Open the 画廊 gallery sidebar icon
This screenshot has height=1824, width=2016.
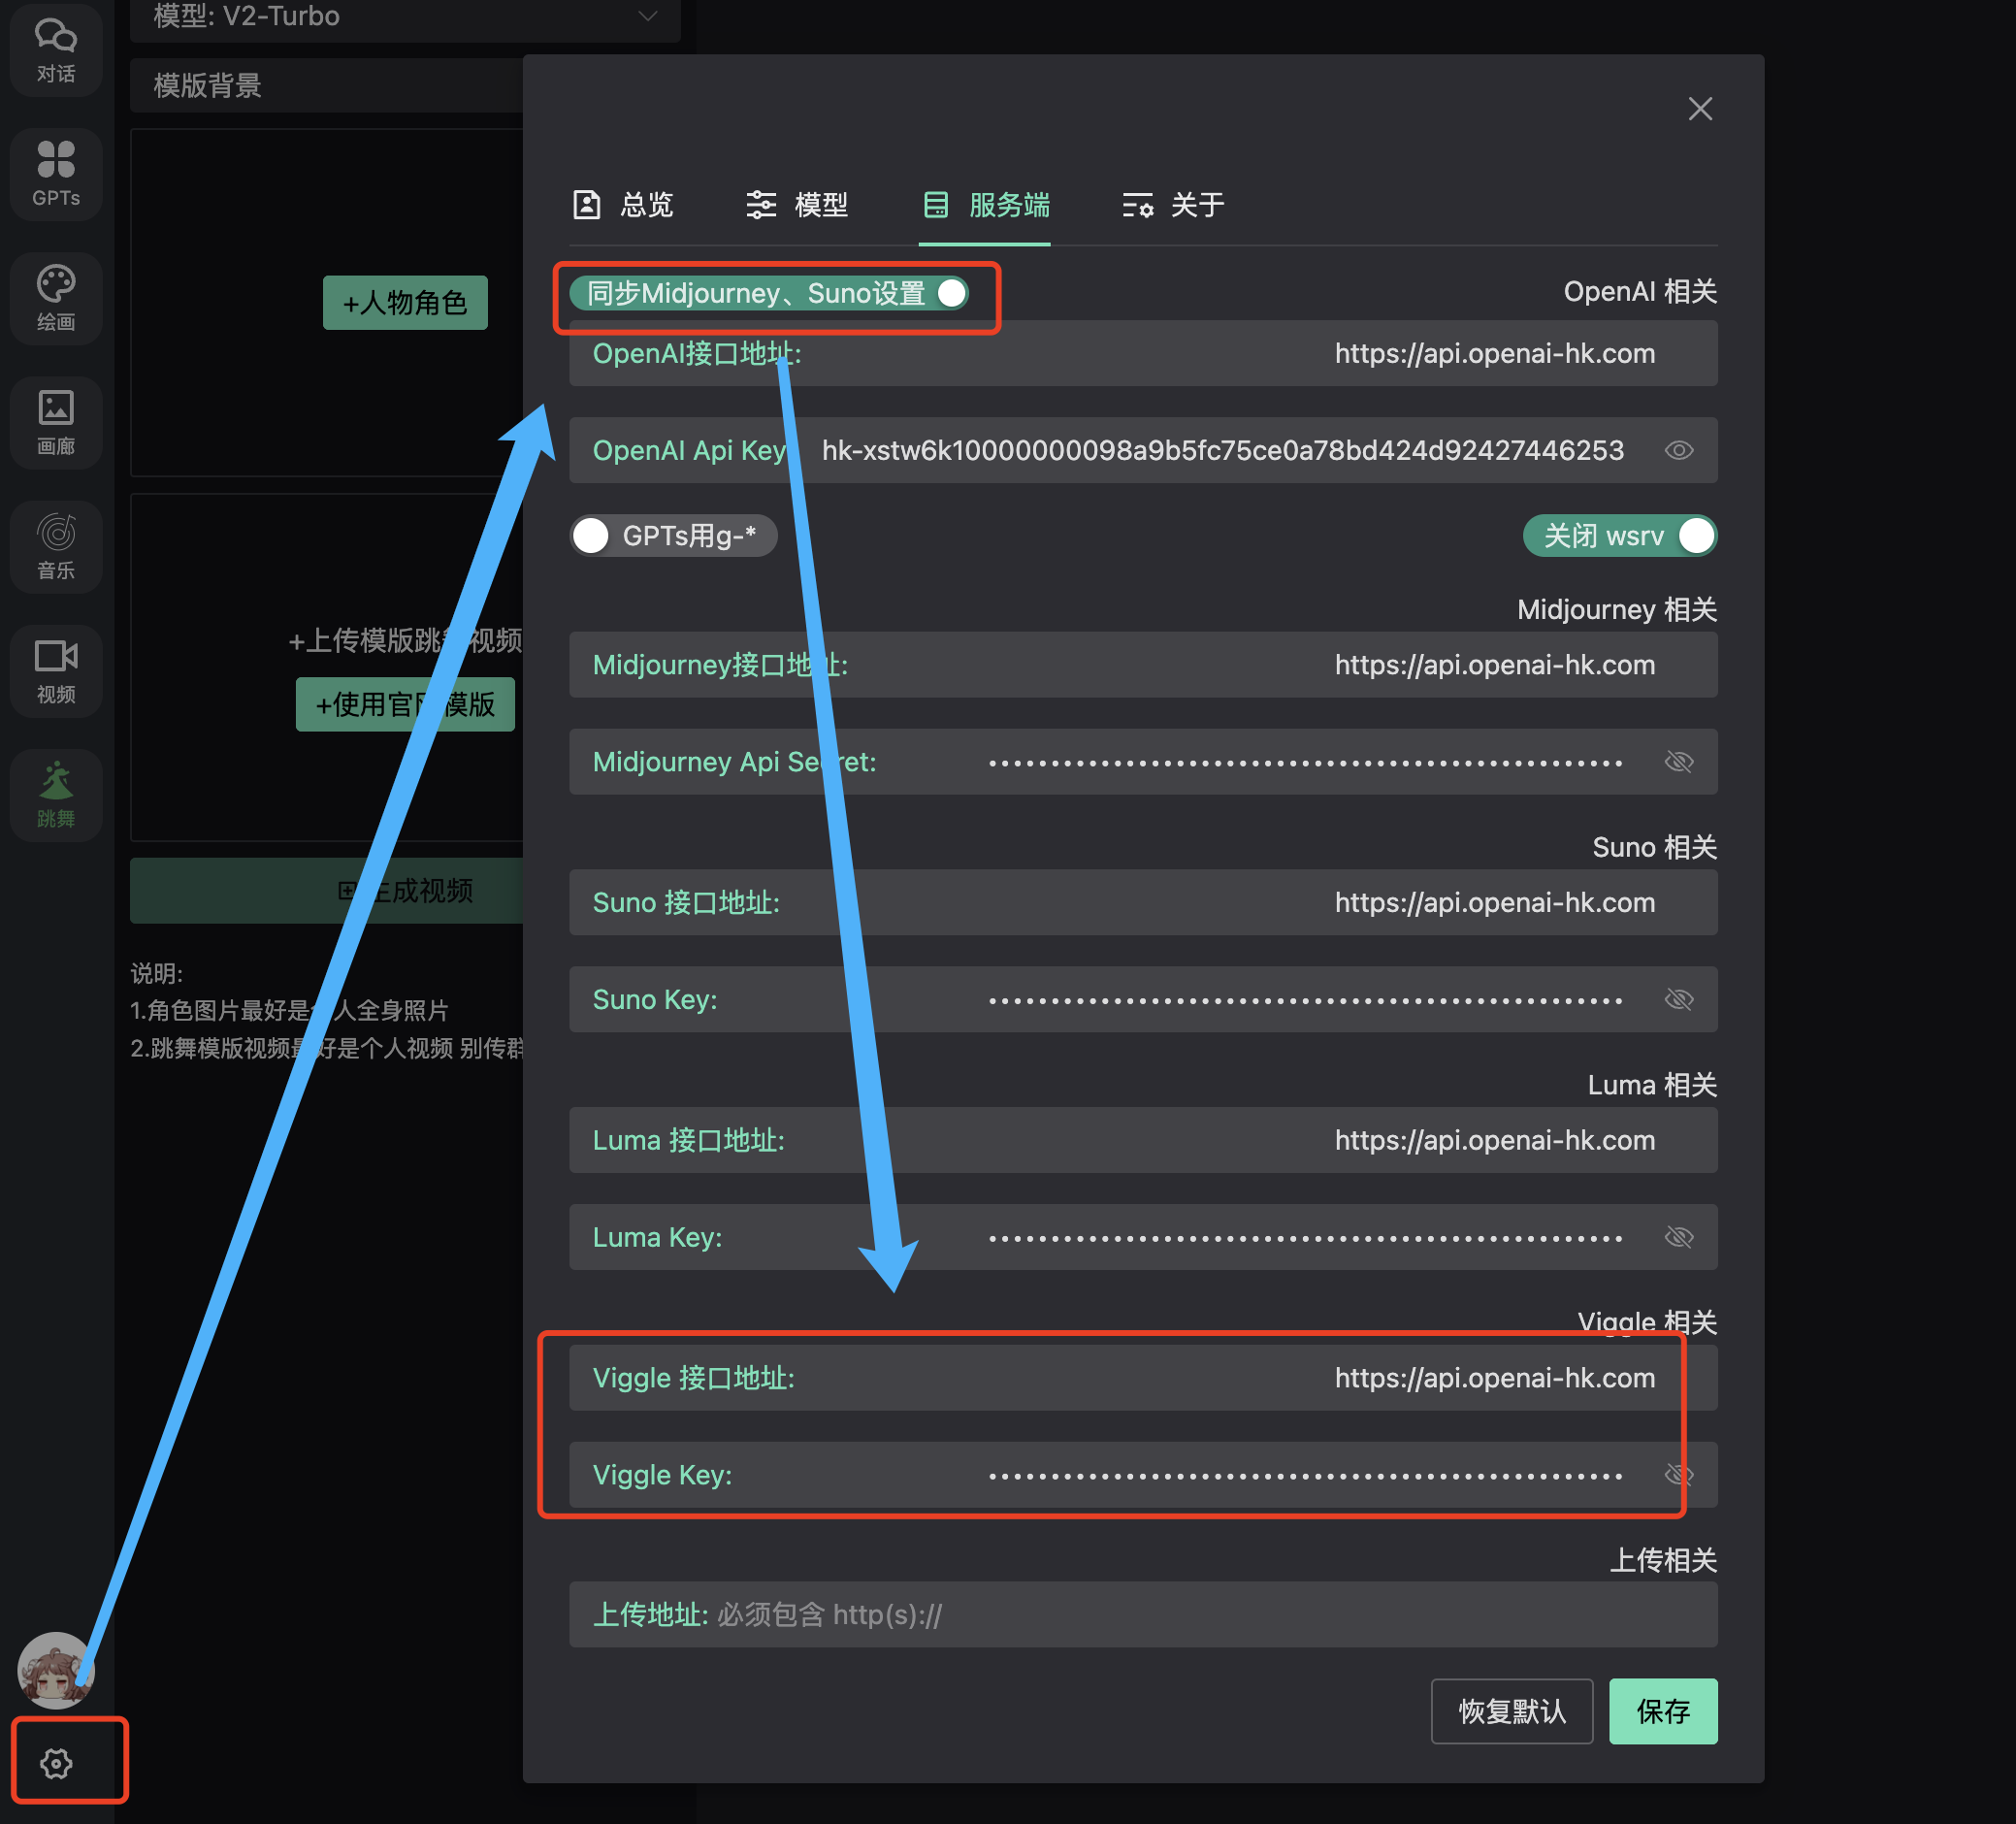coord(56,421)
